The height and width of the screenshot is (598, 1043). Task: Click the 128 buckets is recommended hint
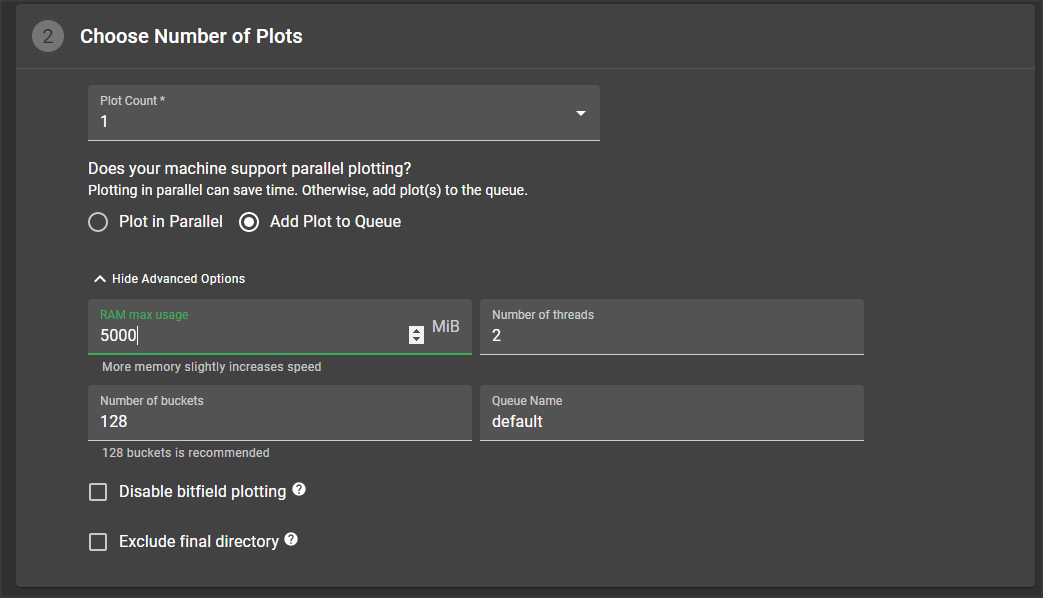pyautogui.click(x=186, y=453)
